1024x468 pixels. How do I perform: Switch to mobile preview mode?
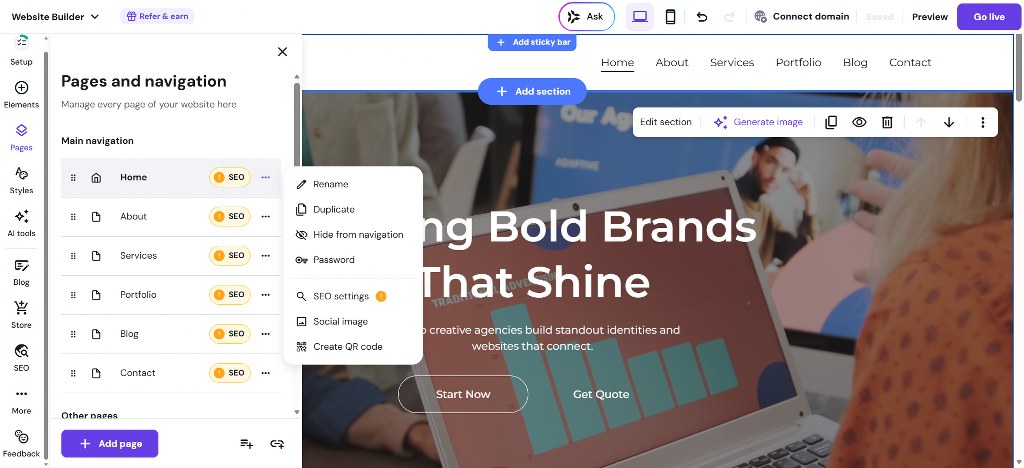[670, 17]
